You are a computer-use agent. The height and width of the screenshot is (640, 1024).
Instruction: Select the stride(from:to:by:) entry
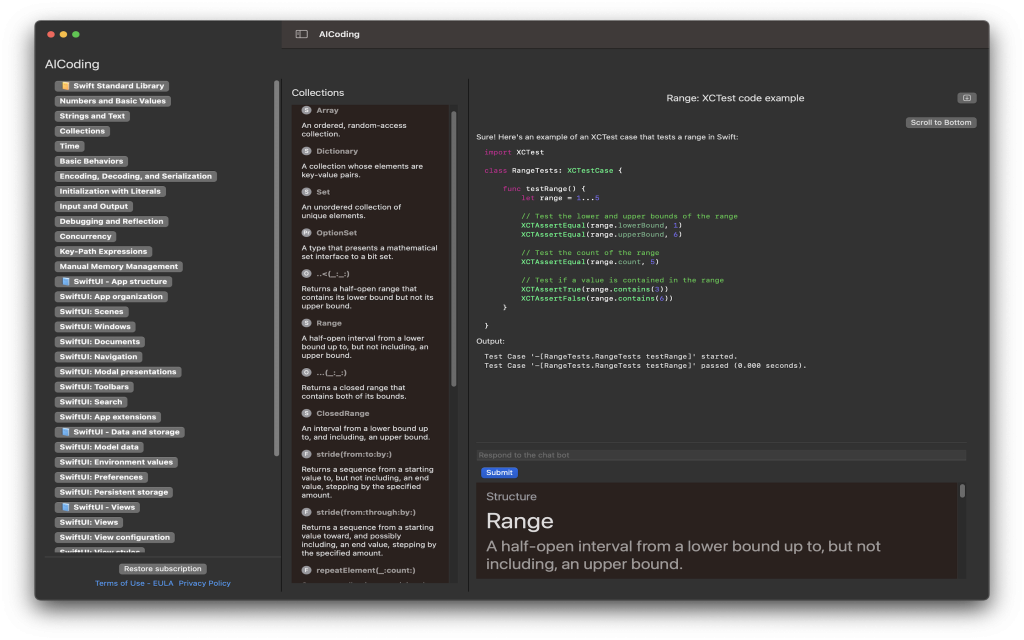(354, 454)
